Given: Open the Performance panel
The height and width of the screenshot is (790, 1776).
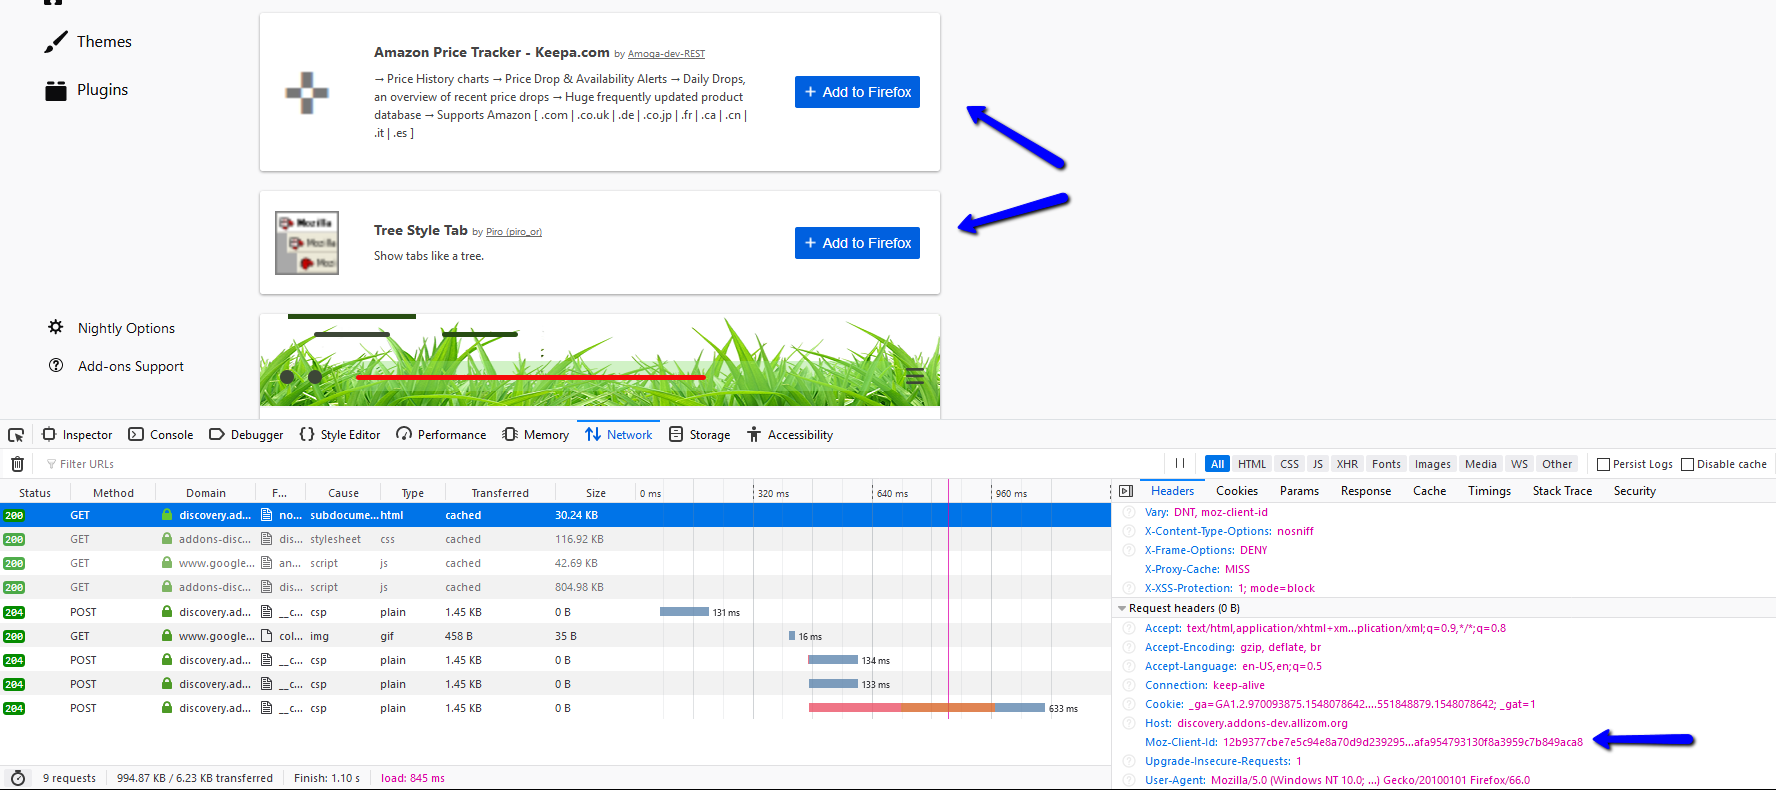Looking at the screenshot, I should [441, 435].
